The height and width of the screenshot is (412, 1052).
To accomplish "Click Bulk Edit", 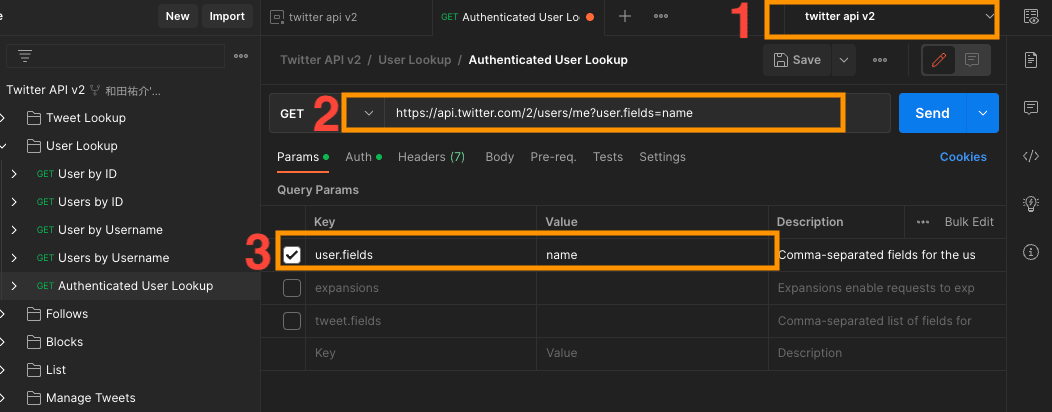I will coord(969,222).
